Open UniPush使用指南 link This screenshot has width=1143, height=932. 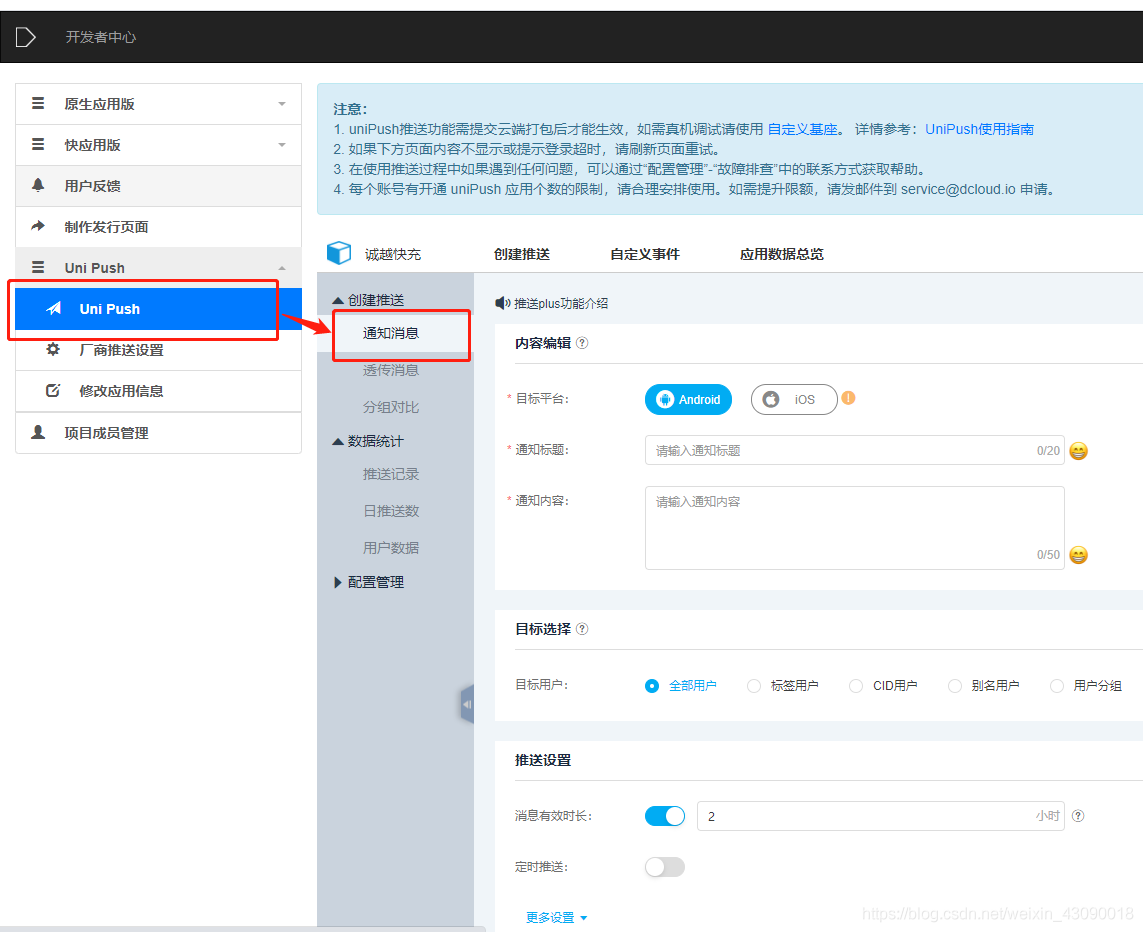pos(980,129)
